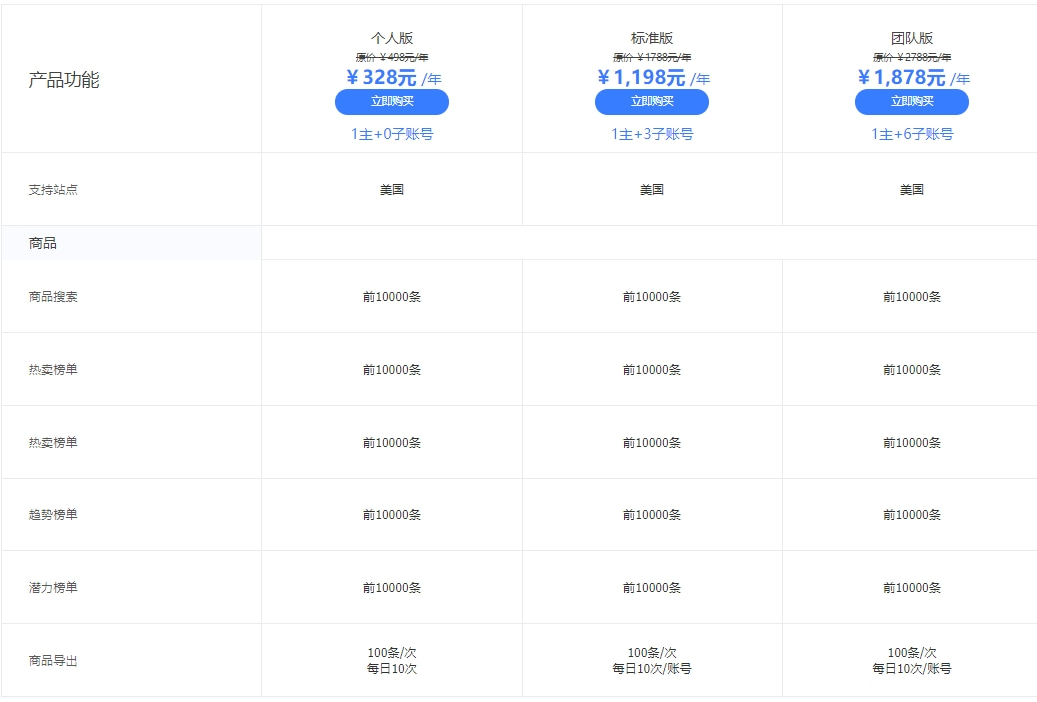Click 潜力榜单 value for 个人版
The width and height of the screenshot is (1037, 702).
pos(392,588)
